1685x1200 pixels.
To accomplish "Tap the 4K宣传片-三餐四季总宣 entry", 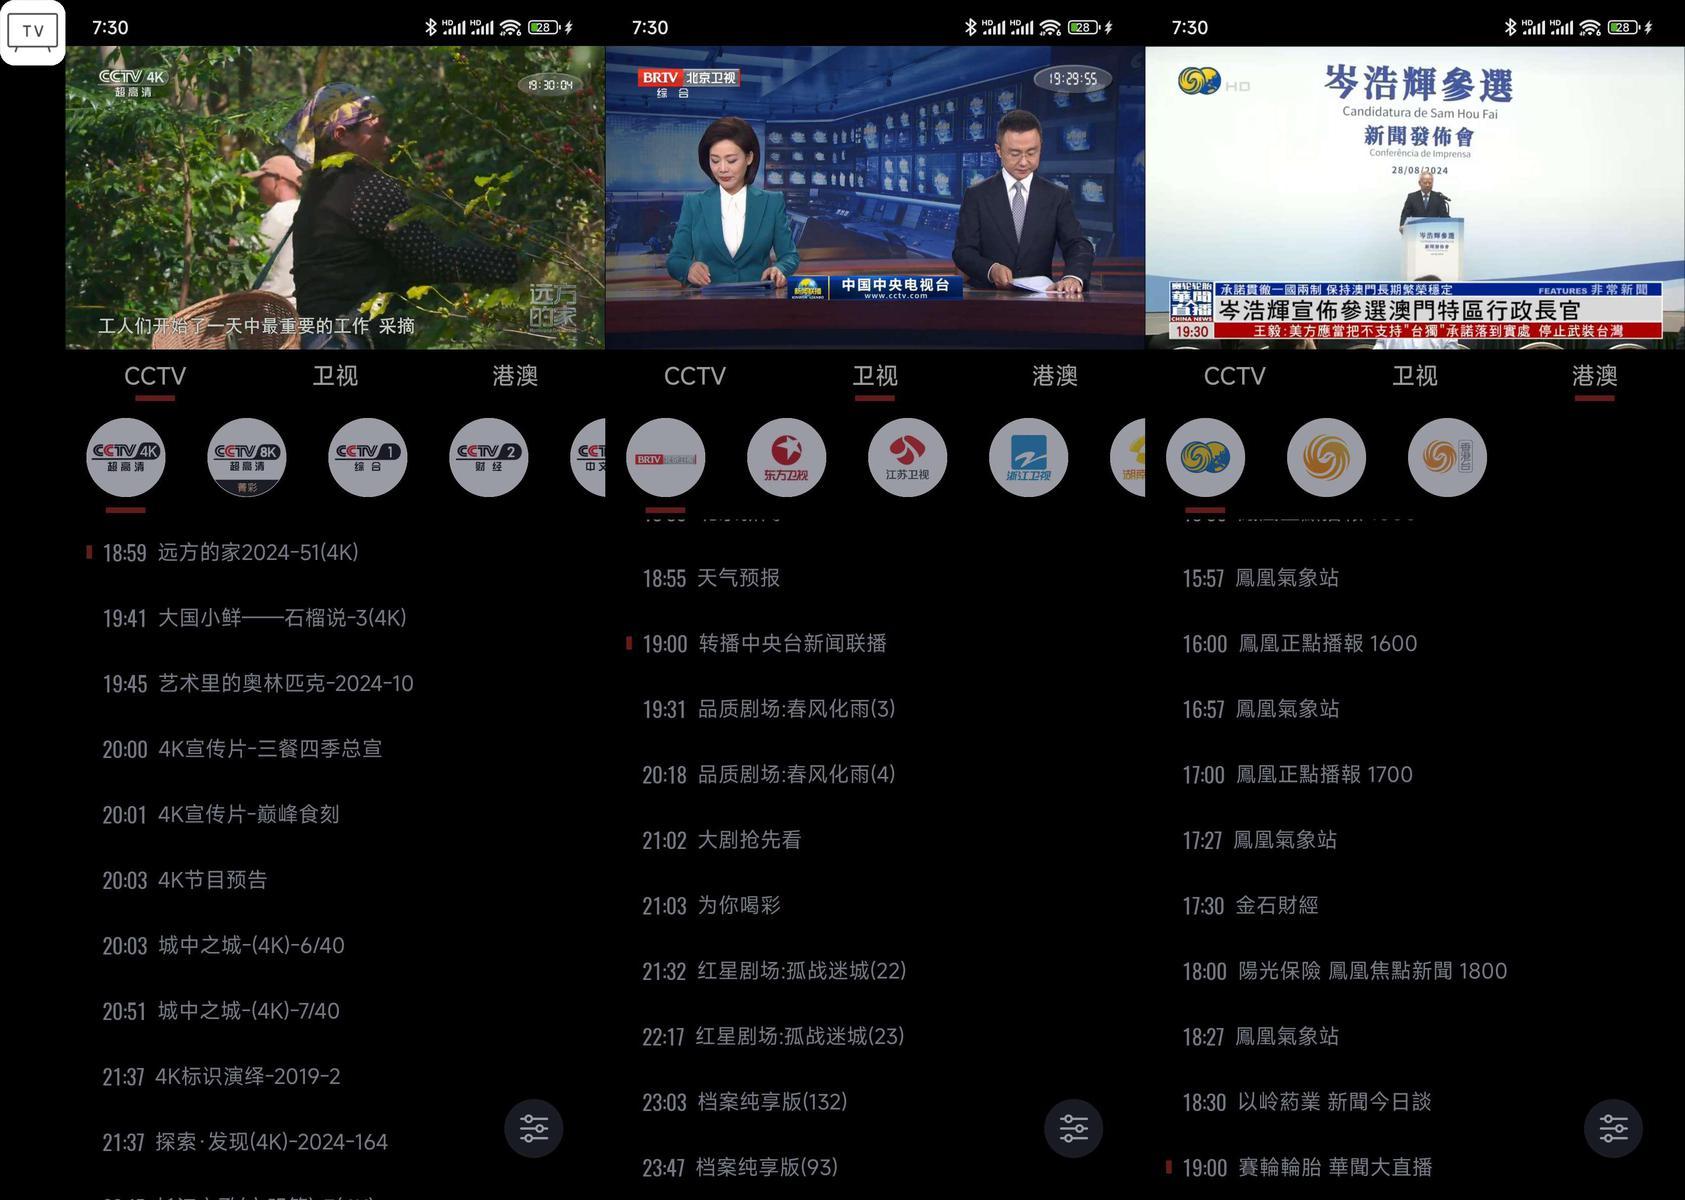I will tap(242, 749).
